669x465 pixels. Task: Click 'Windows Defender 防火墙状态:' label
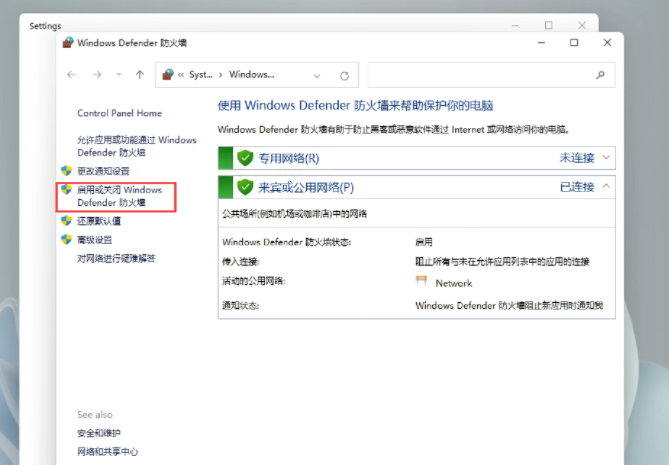point(286,242)
